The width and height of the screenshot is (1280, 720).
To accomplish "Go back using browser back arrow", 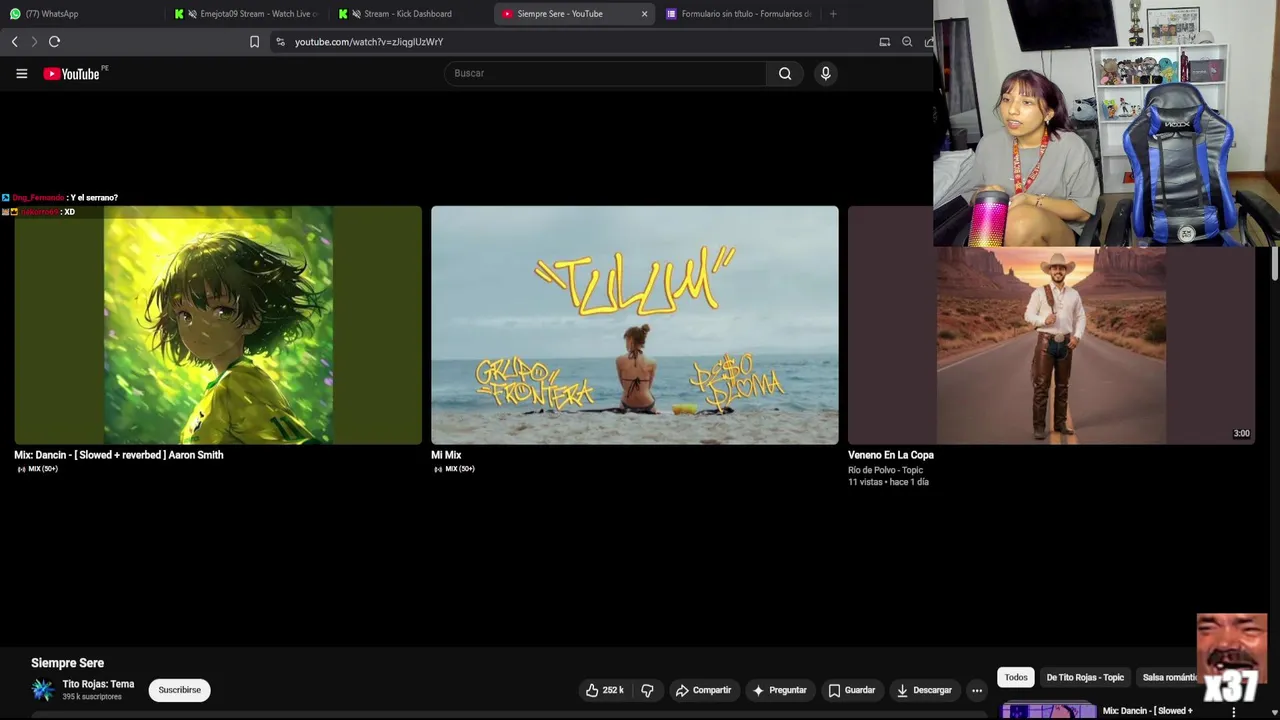I will [x=14, y=42].
